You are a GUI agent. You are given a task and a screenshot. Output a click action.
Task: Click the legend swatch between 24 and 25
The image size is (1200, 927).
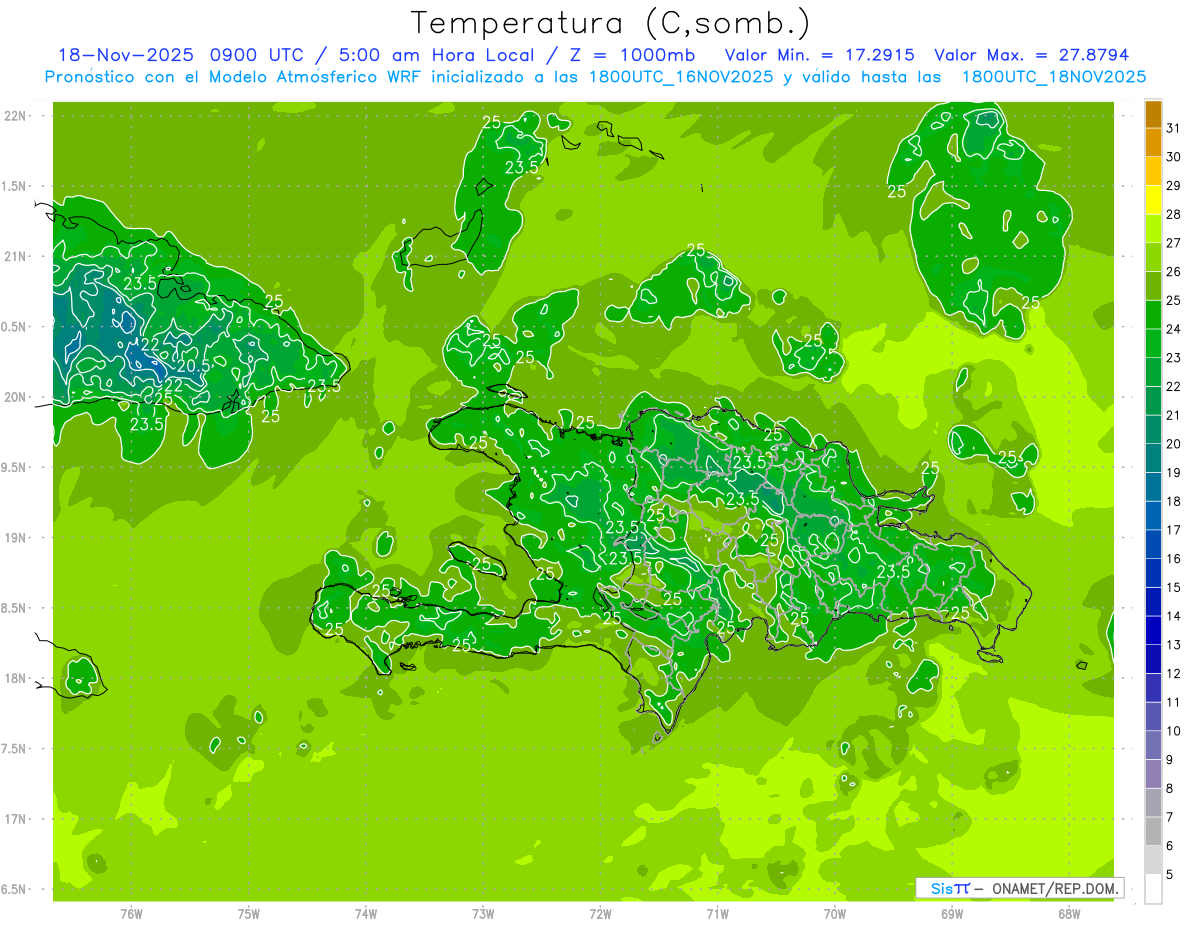tap(1153, 314)
